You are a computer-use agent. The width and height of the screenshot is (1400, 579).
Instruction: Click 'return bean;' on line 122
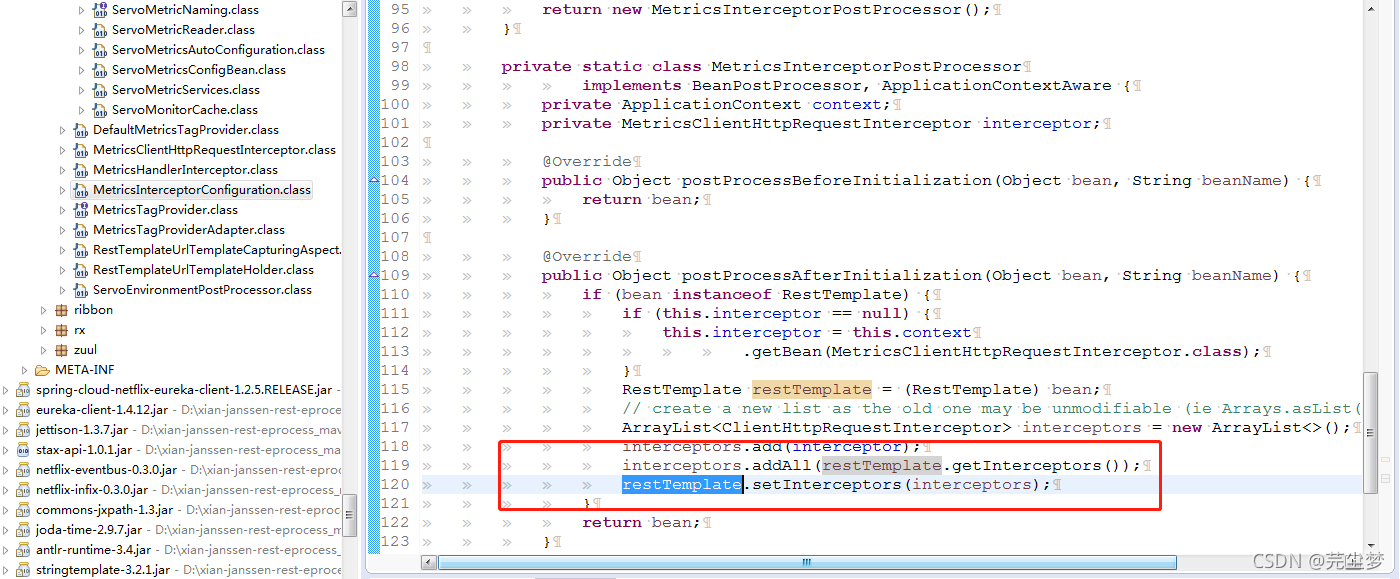[642, 523]
